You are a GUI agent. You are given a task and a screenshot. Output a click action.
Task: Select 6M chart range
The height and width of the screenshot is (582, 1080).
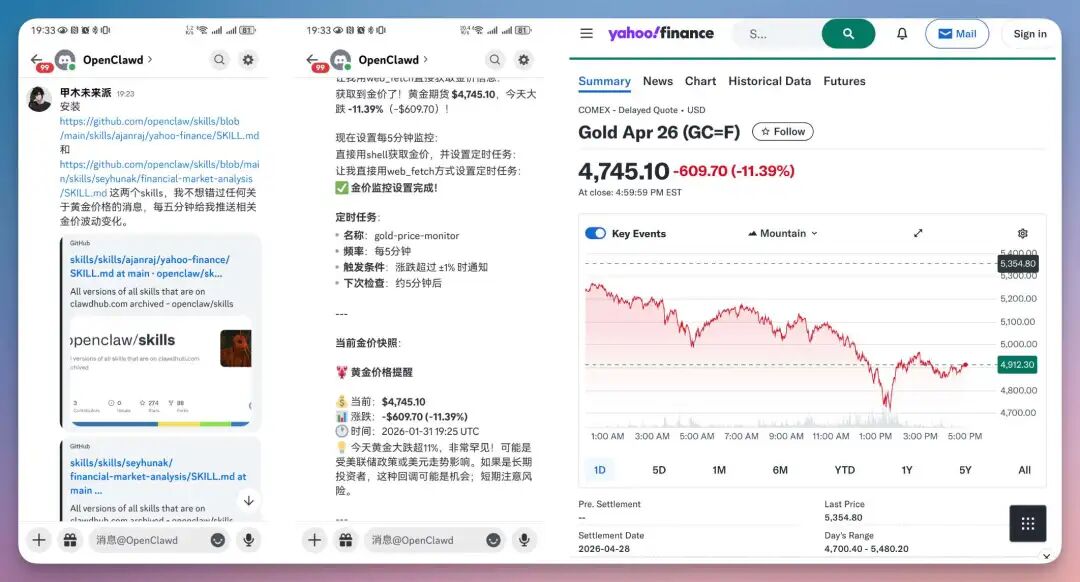pyautogui.click(x=780, y=470)
